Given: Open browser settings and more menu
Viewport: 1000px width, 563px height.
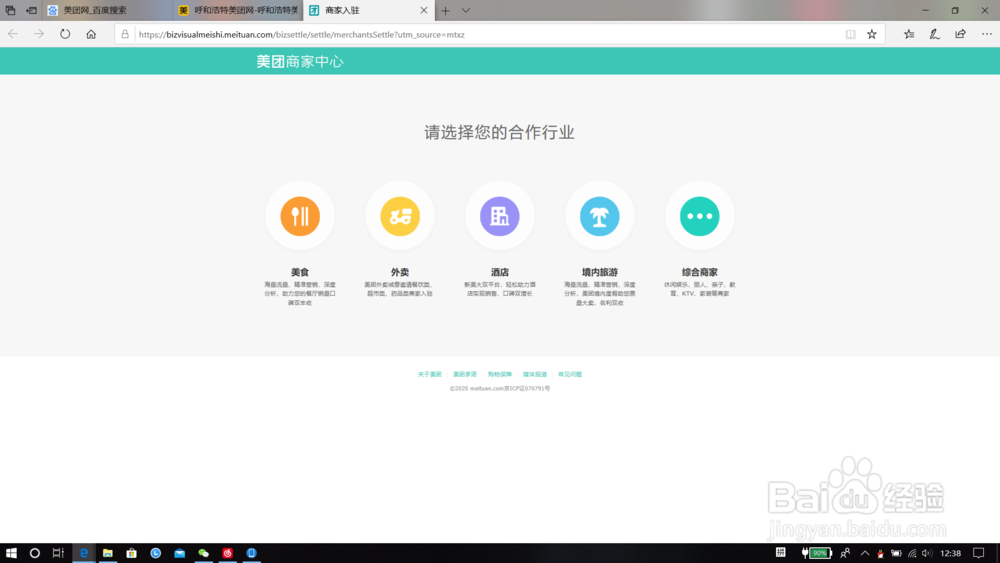Looking at the screenshot, I should tap(987, 34).
